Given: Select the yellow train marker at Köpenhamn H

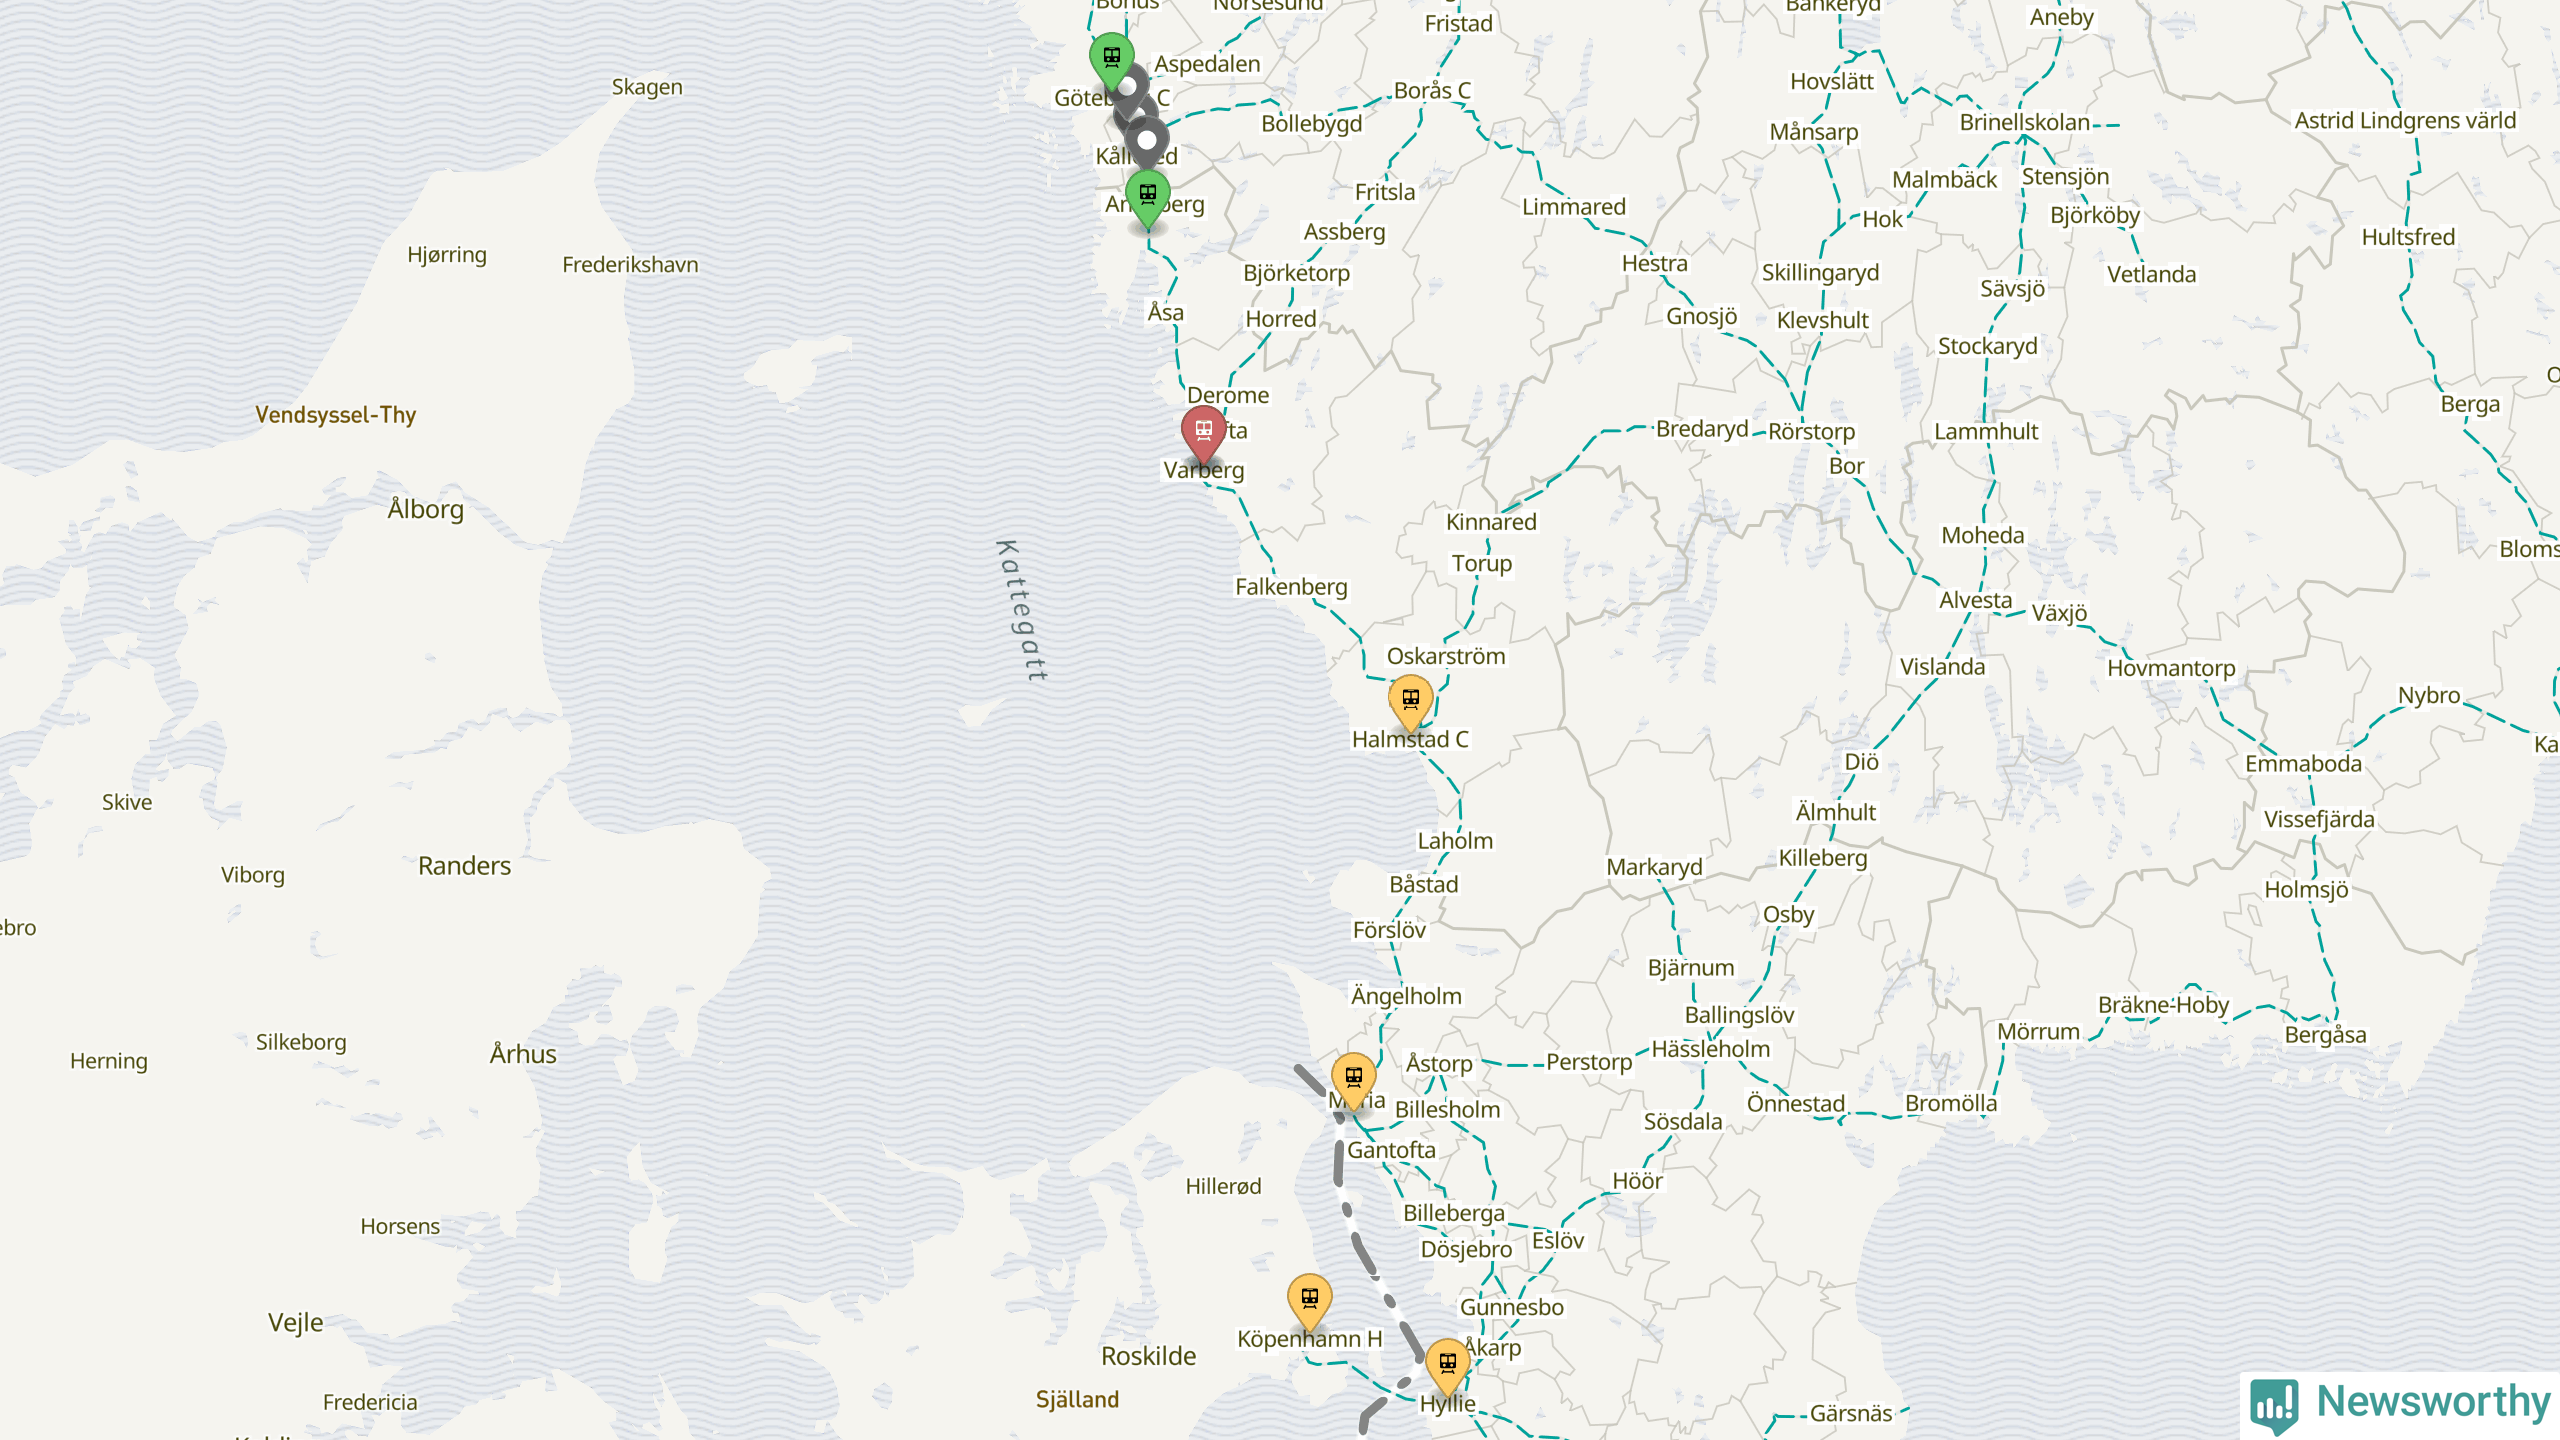Looking at the screenshot, I should [x=1309, y=1302].
